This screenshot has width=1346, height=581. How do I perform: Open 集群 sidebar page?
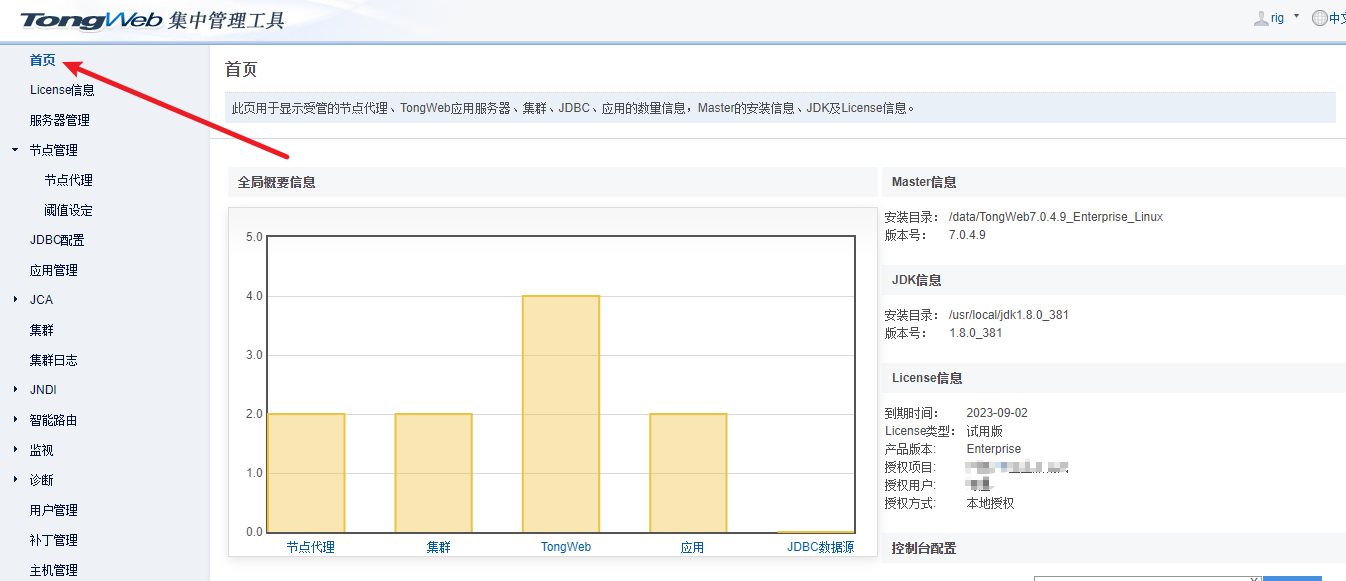coord(41,330)
